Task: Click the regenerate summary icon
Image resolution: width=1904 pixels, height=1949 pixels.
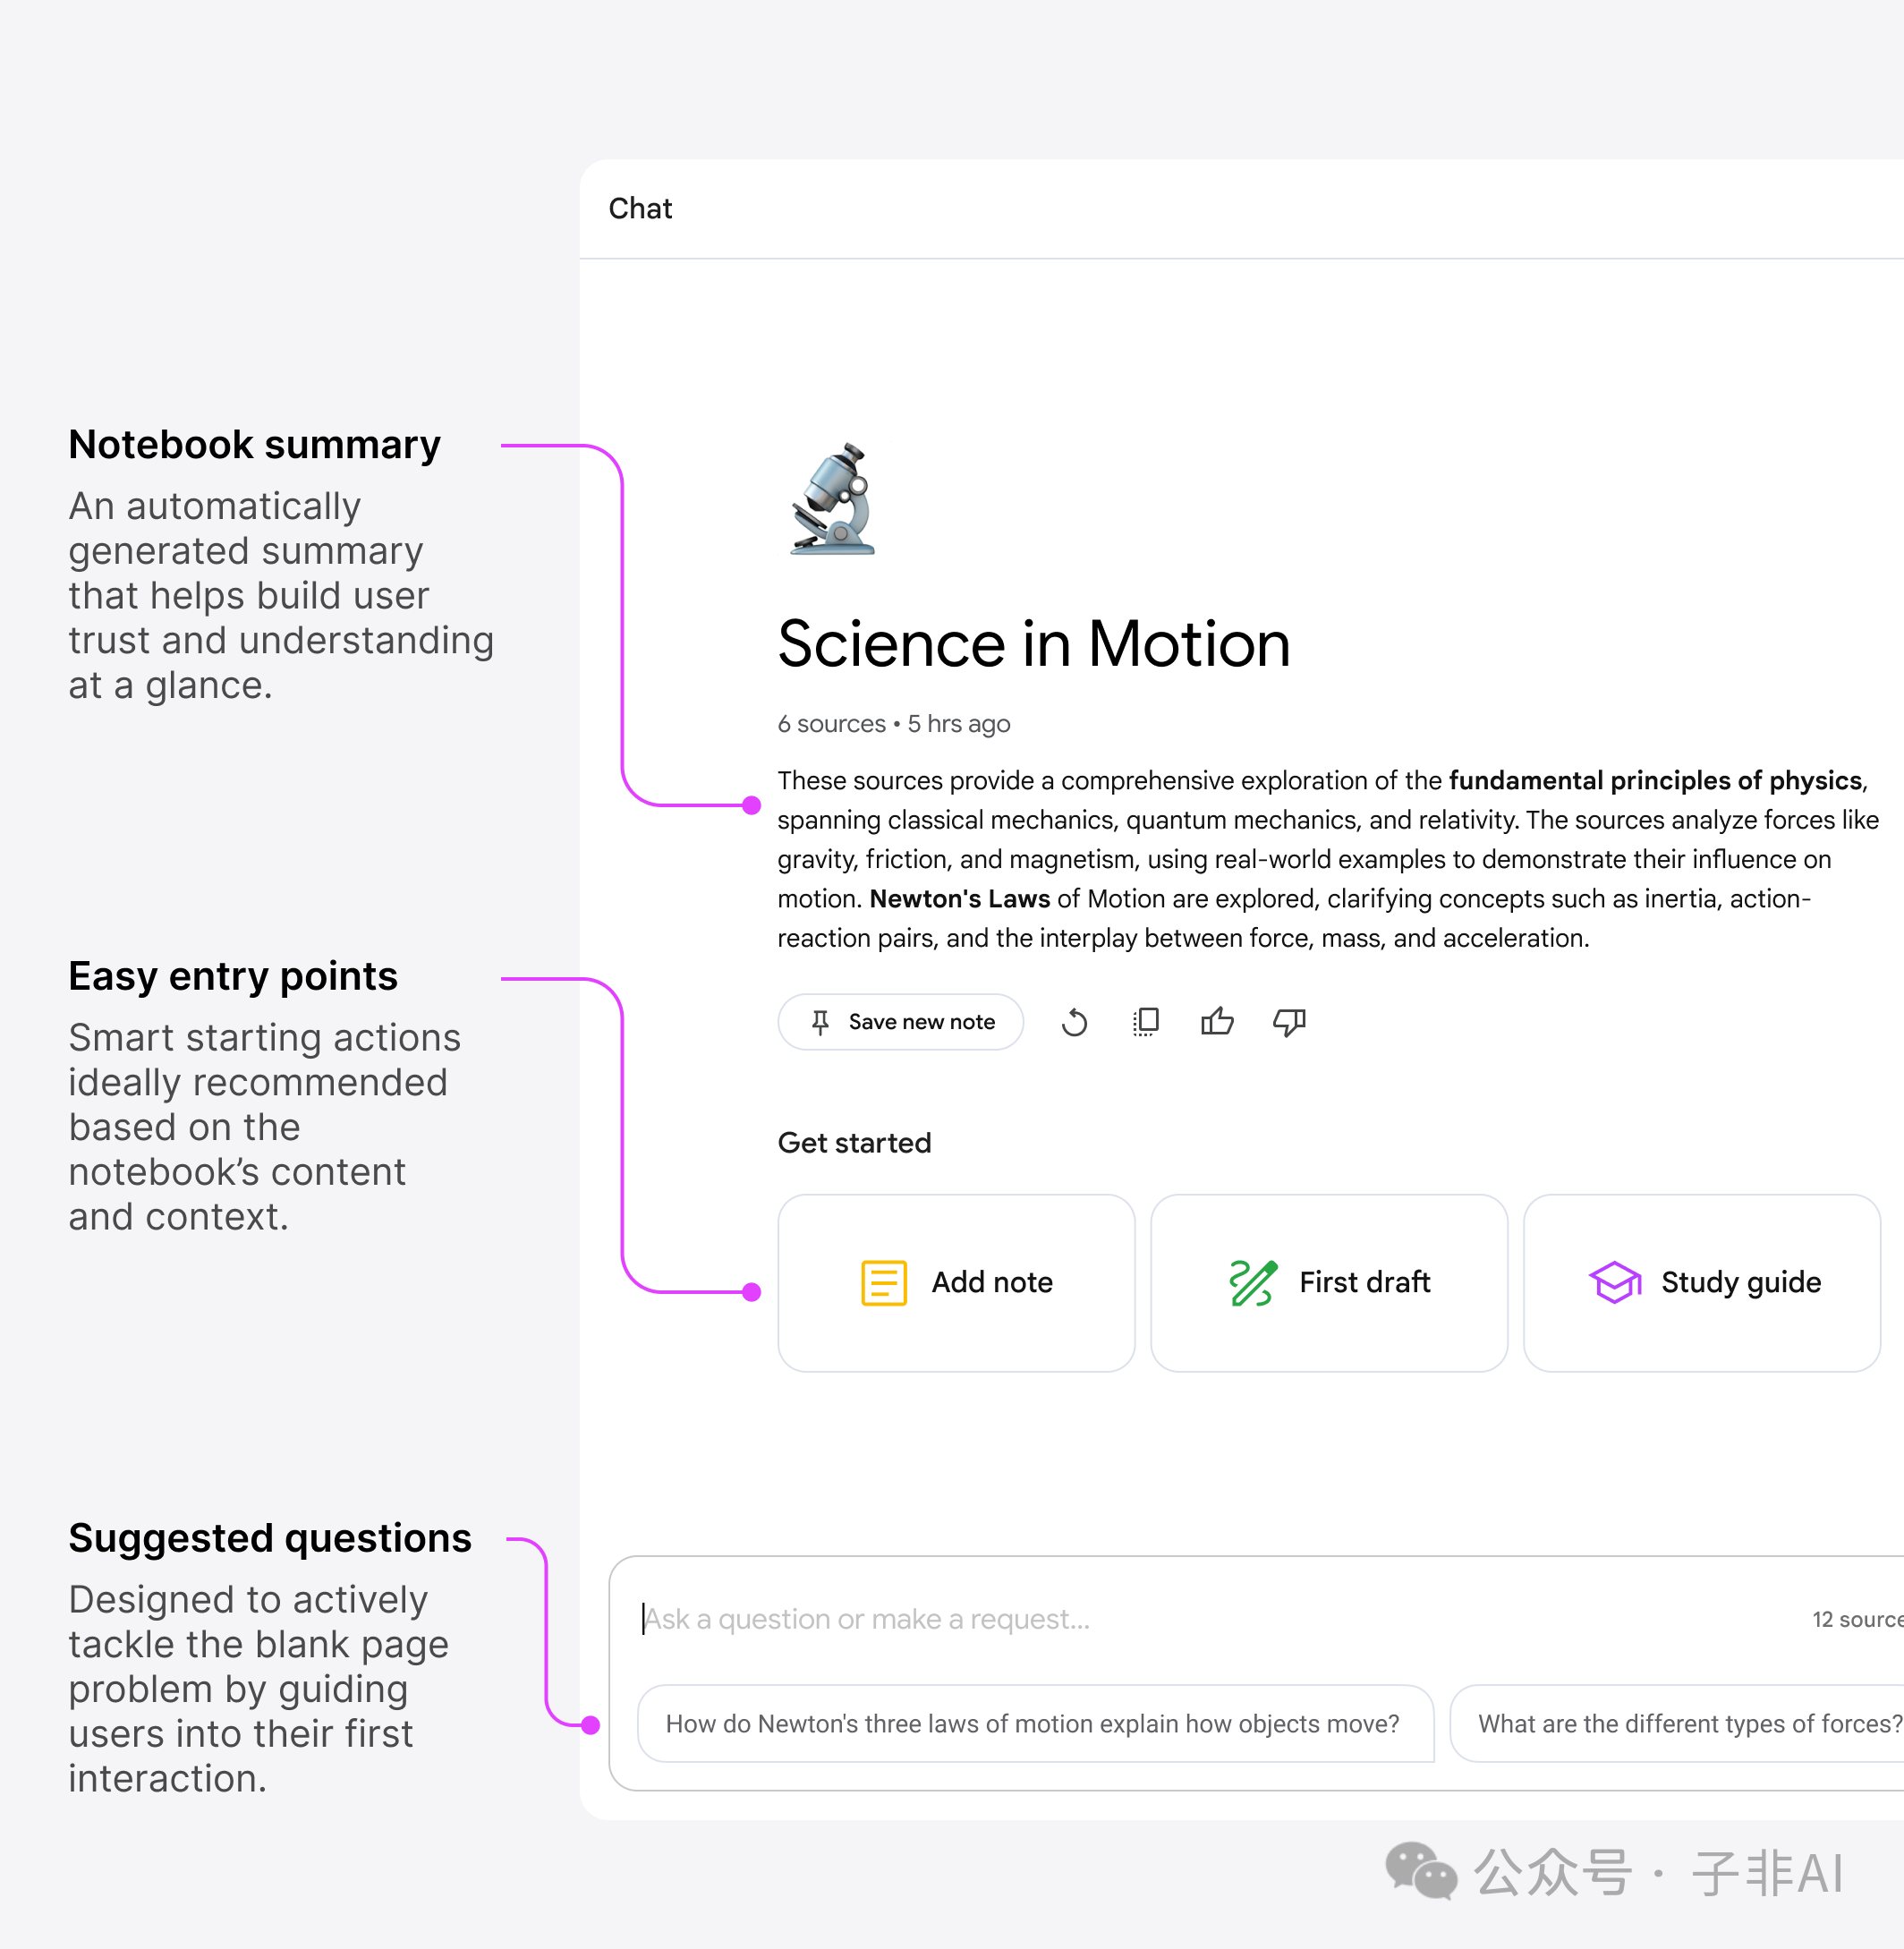Action: point(1074,1022)
